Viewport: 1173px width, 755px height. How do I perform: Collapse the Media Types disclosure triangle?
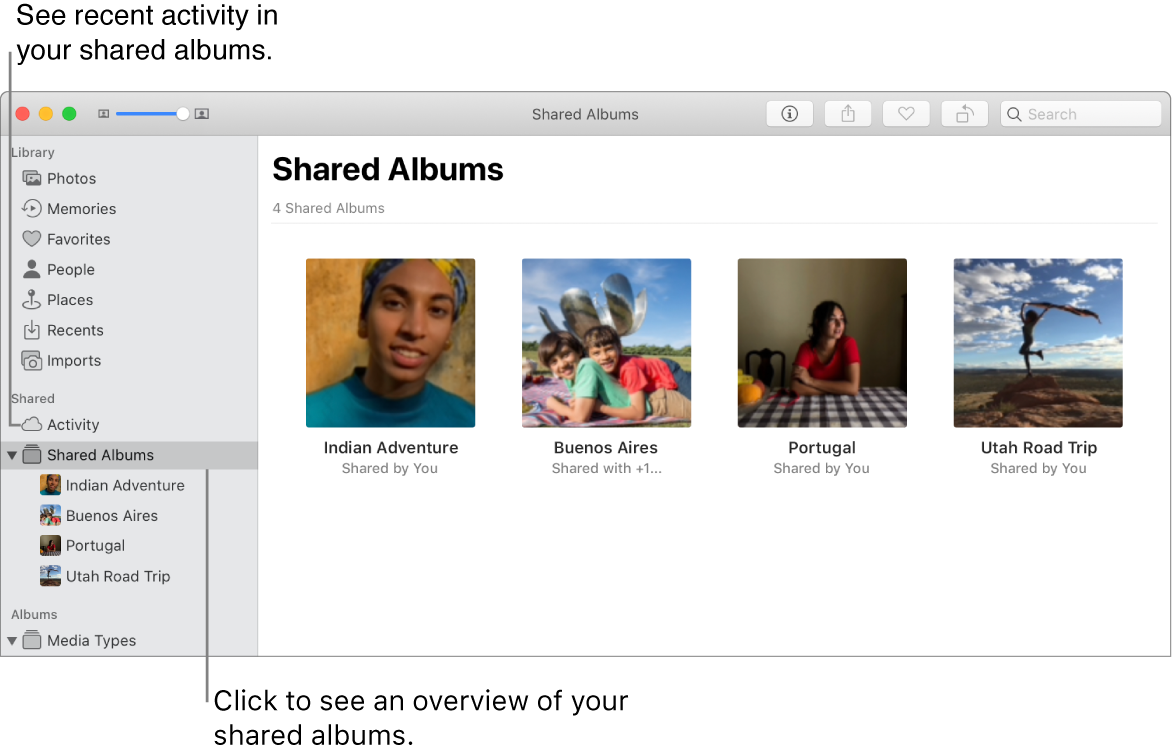[x=12, y=641]
